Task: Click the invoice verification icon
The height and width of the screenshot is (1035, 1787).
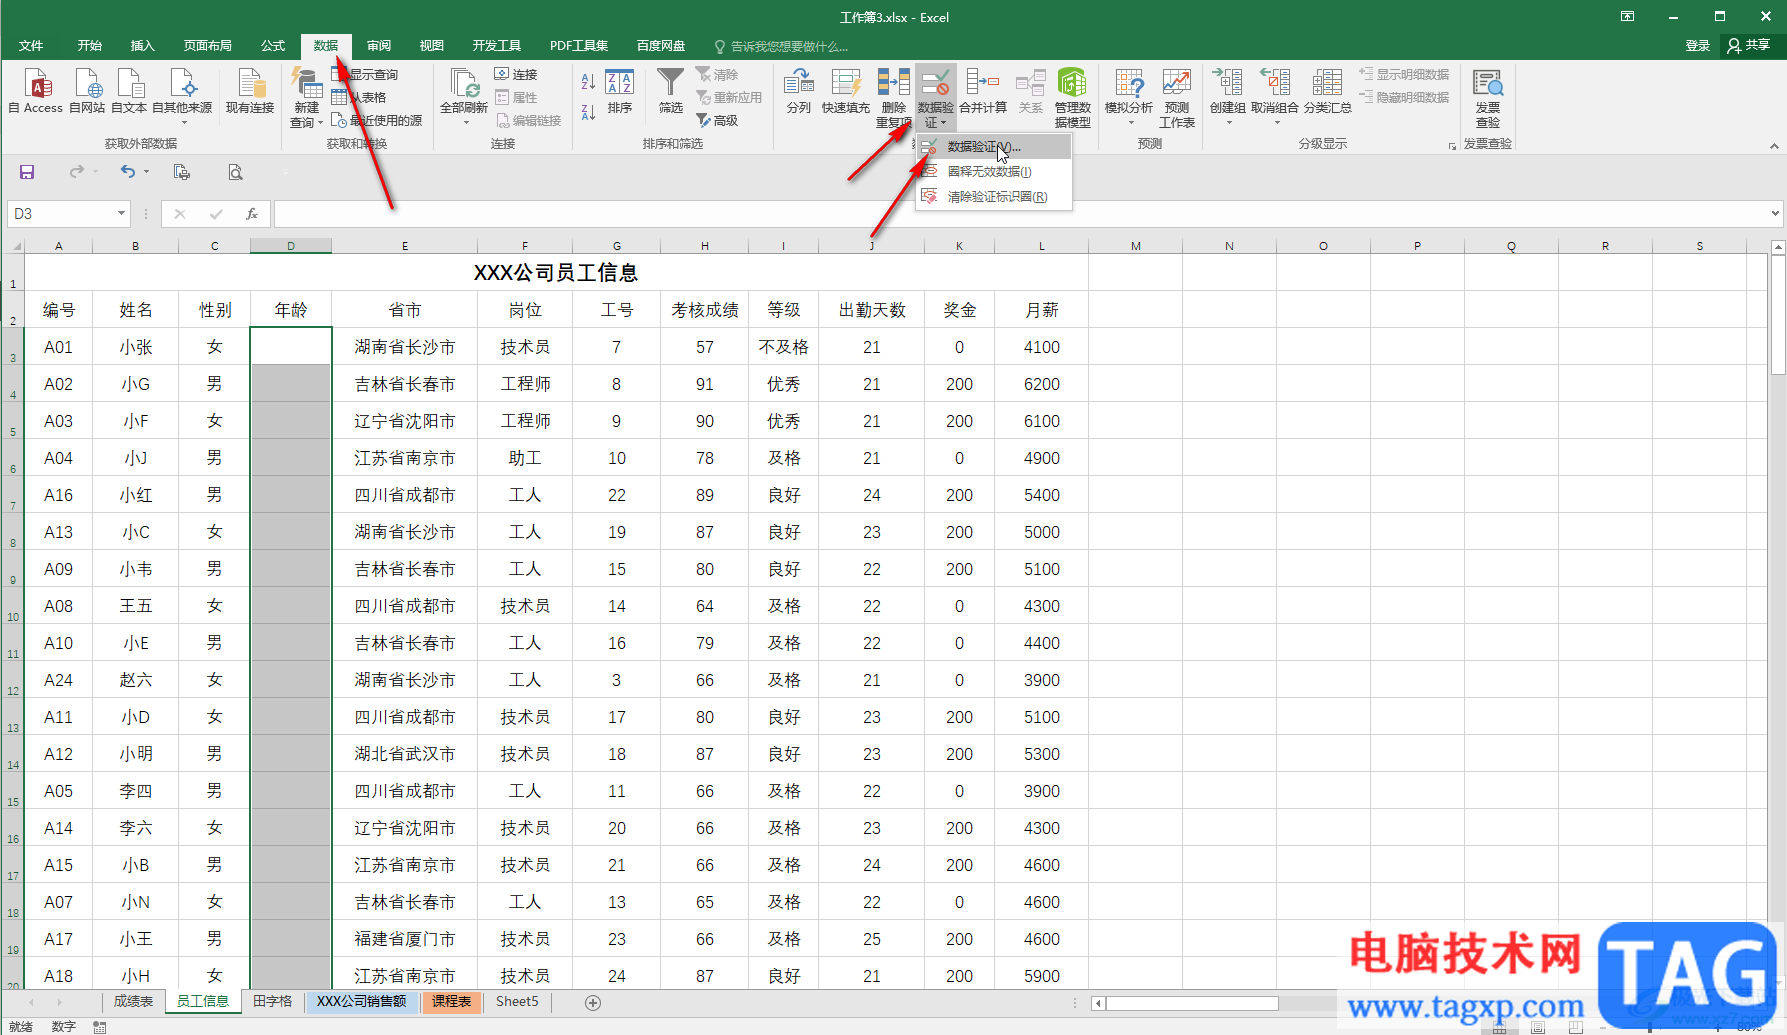Action: coord(1488,98)
